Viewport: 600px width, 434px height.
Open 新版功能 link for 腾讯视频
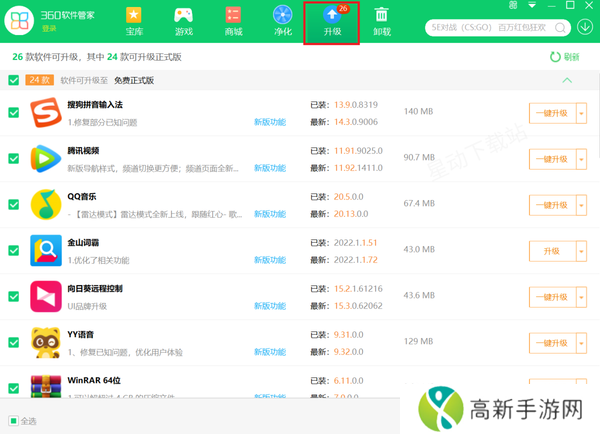tap(270, 168)
